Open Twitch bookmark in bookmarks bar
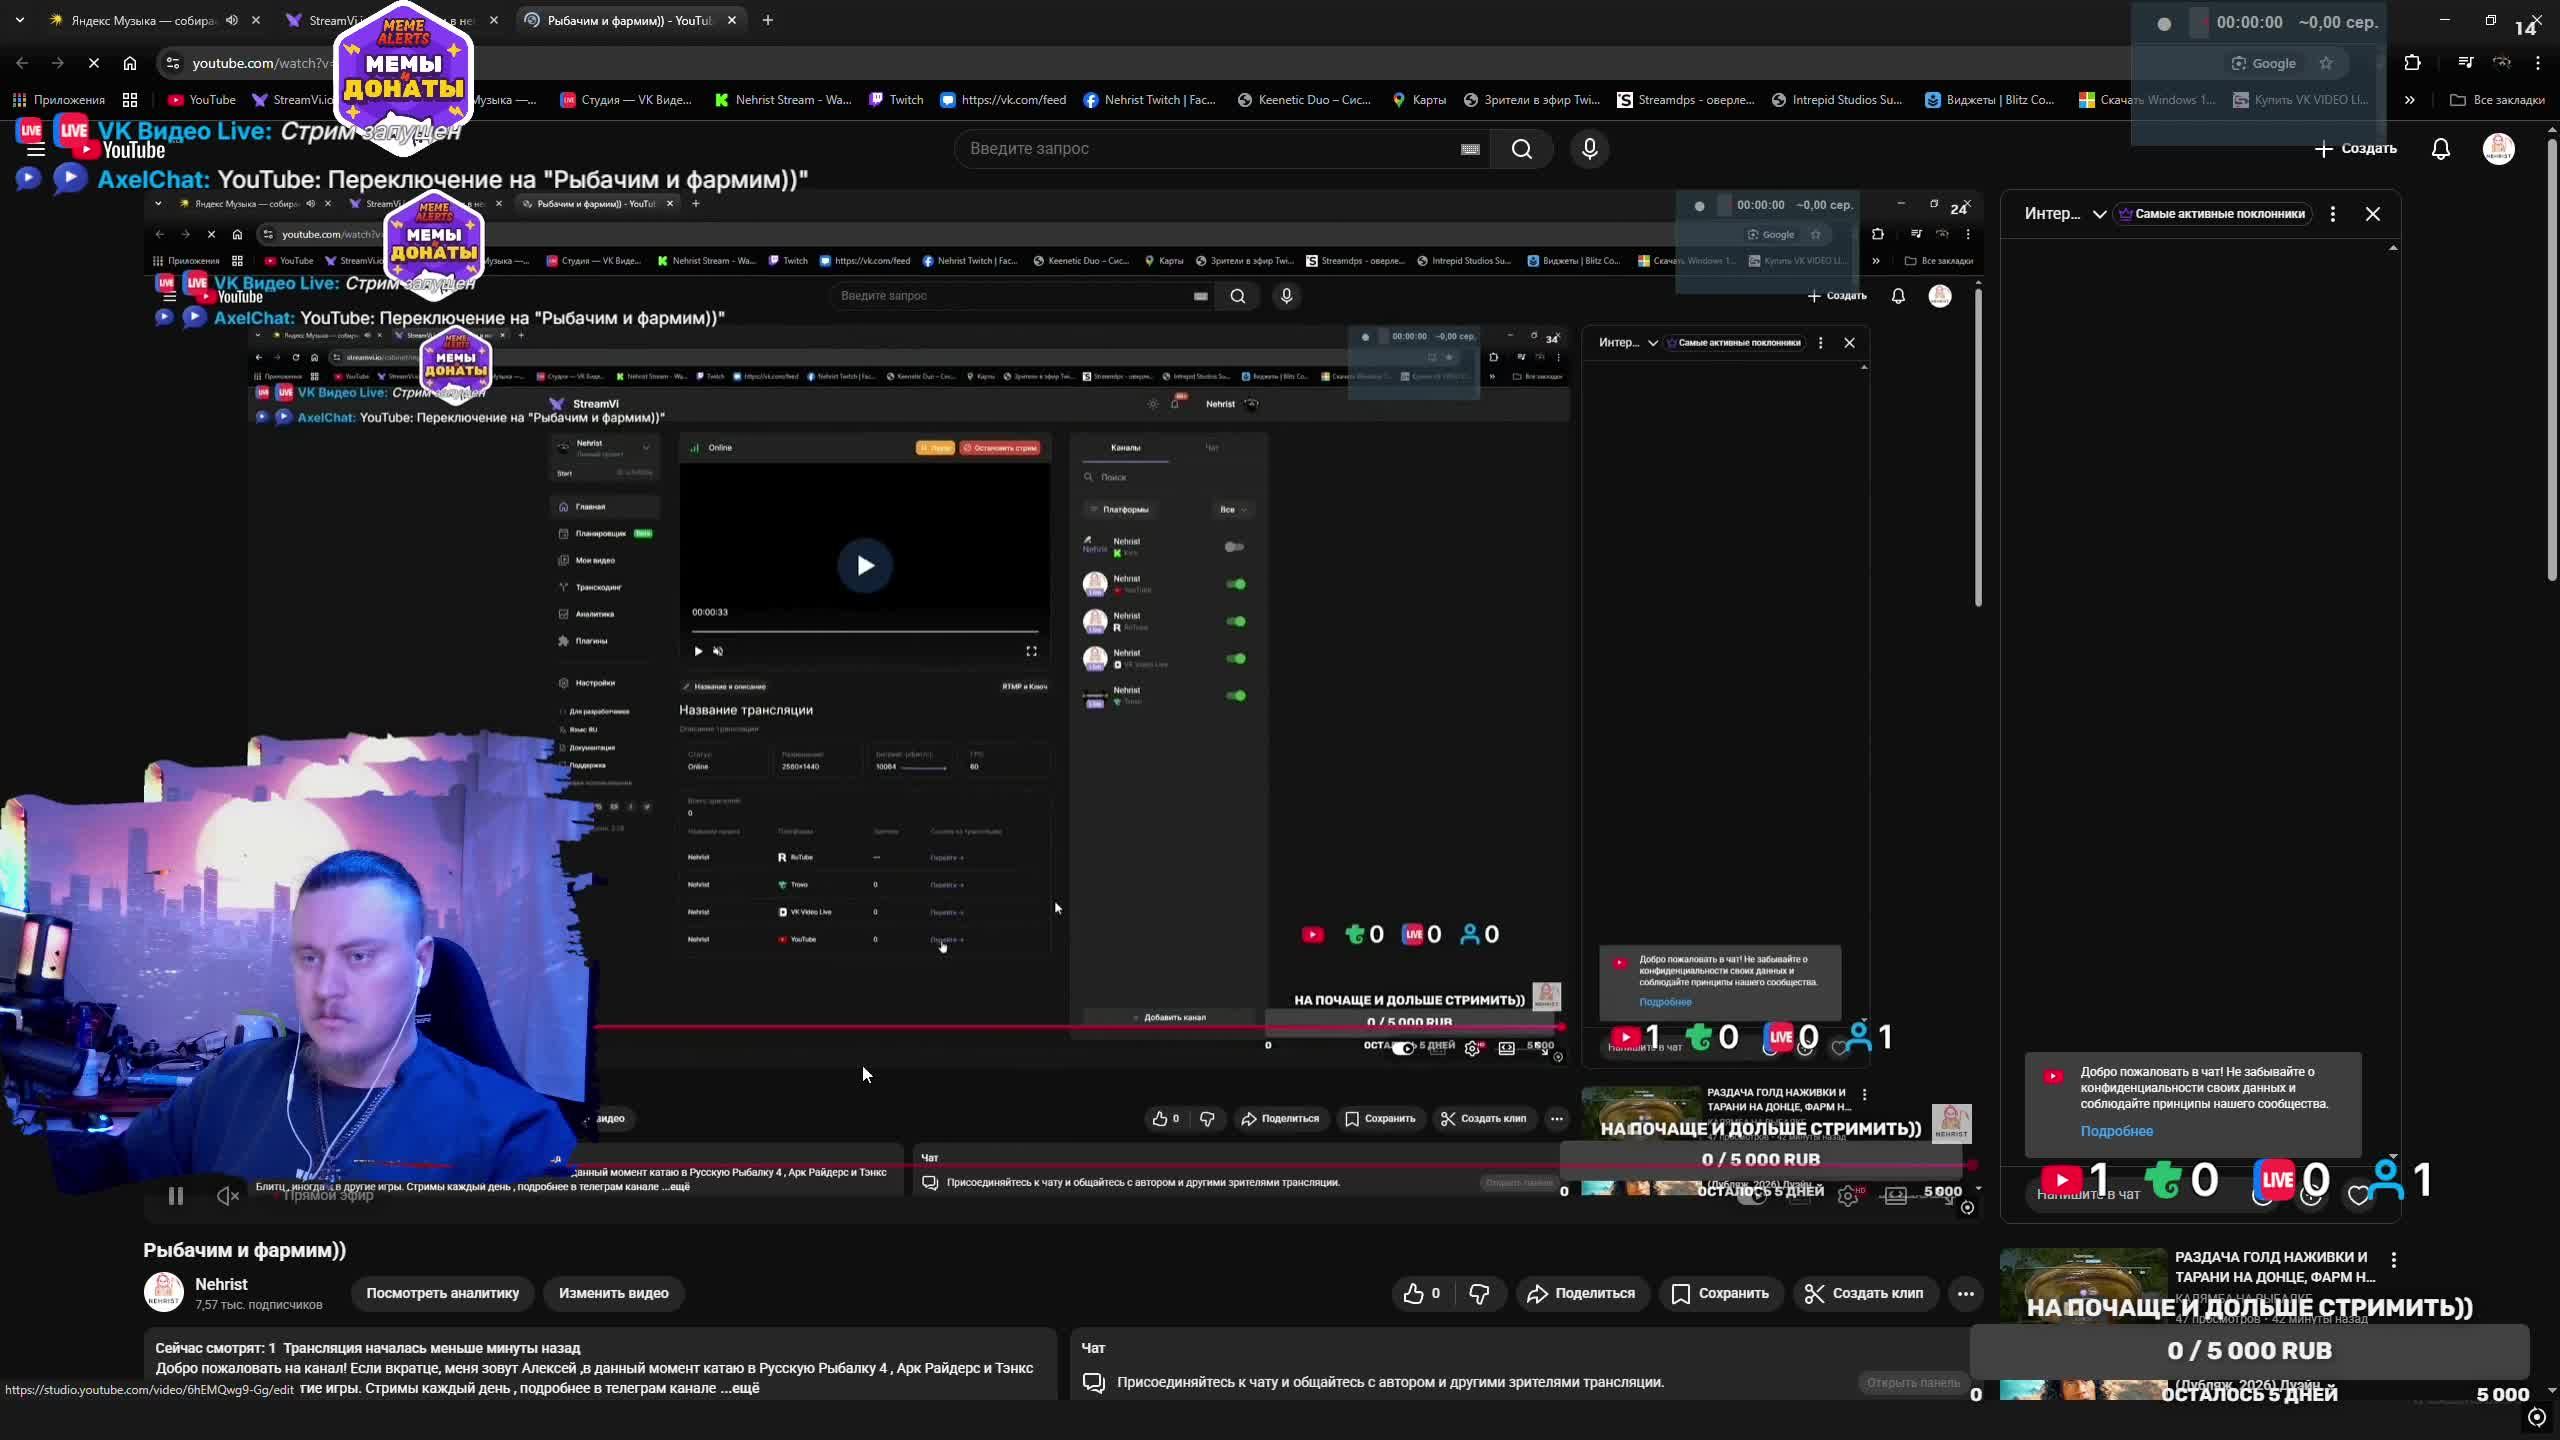Image resolution: width=2560 pixels, height=1440 pixels. pos(896,100)
